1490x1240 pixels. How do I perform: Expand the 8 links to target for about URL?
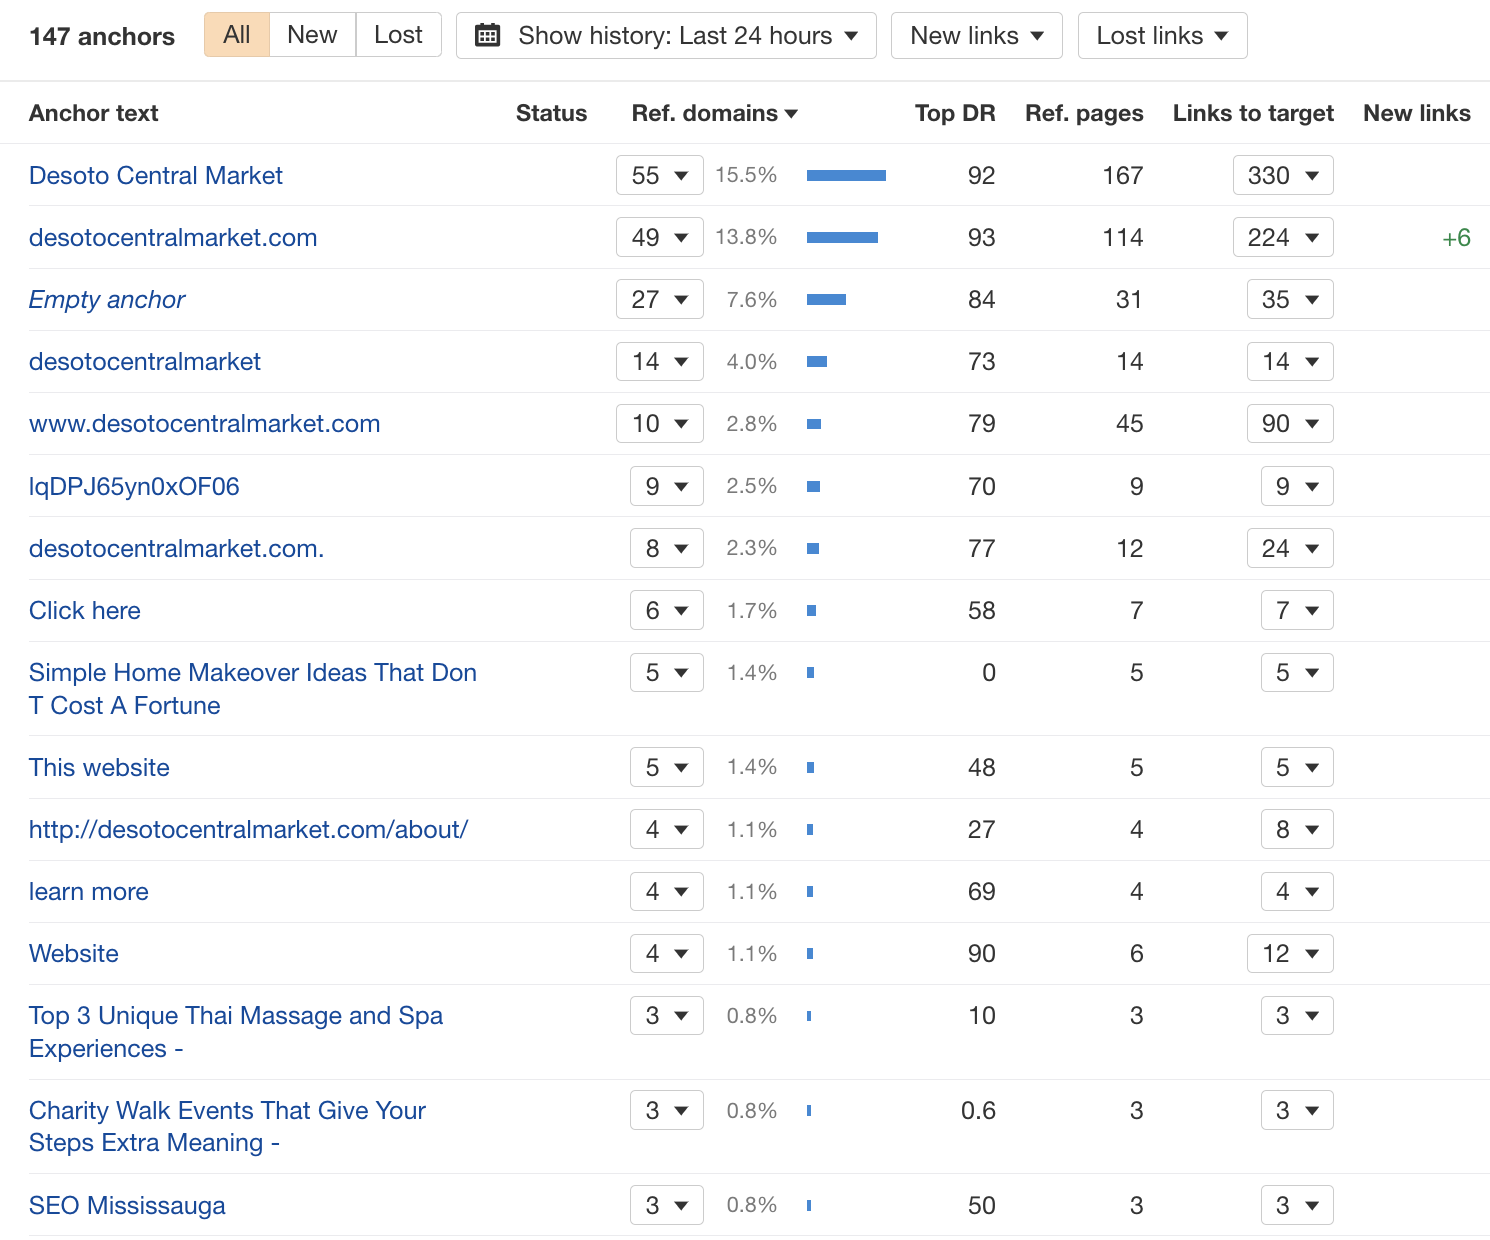(x=1297, y=829)
